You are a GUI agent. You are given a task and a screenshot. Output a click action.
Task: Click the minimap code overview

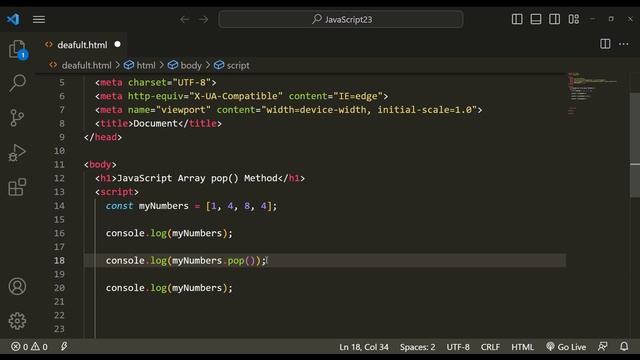[592, 94]
